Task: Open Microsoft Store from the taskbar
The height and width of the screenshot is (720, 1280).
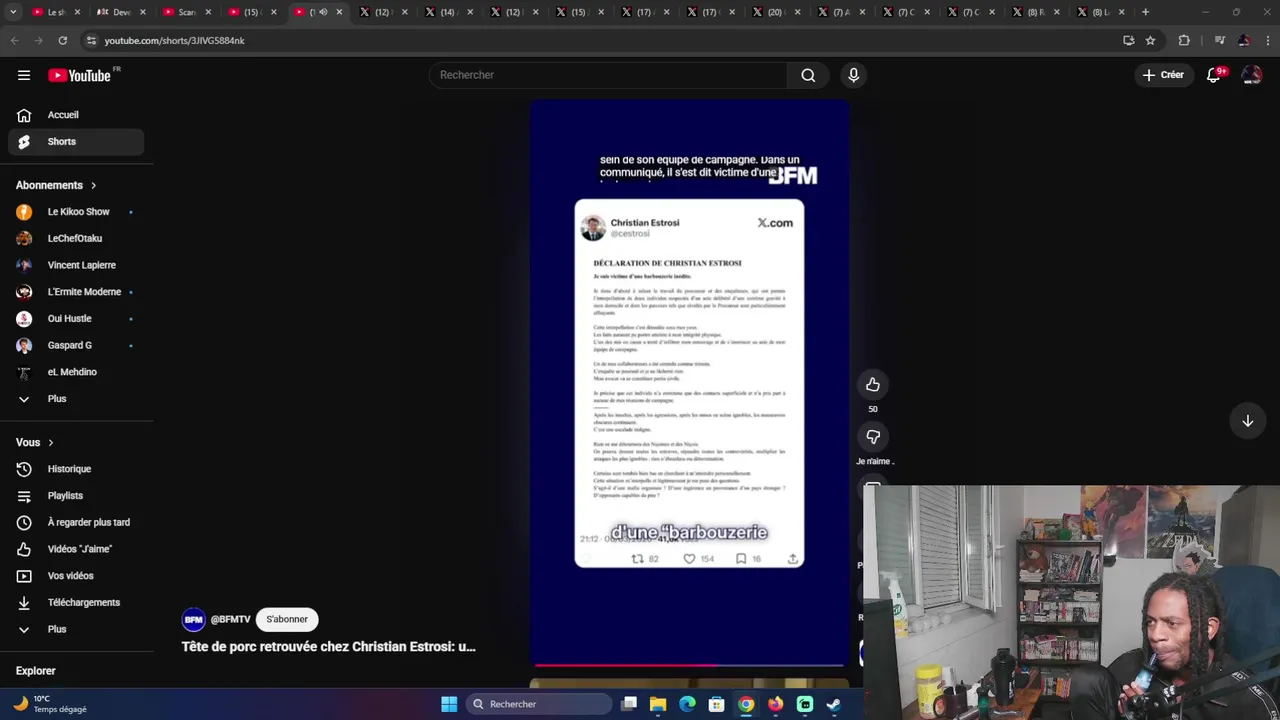Action: pos(716,704)
